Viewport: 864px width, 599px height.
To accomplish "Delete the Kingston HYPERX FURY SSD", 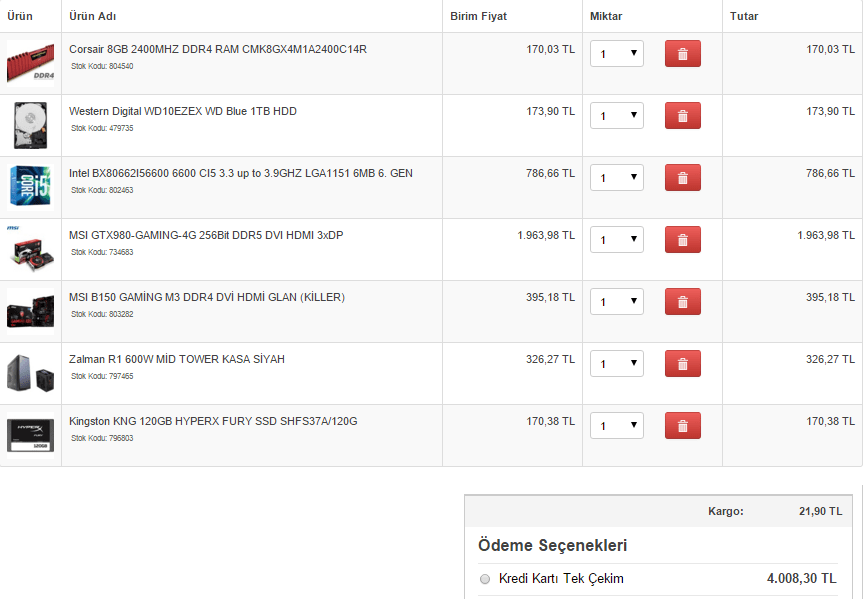I will pyautogui.click(x=683, y=425).
